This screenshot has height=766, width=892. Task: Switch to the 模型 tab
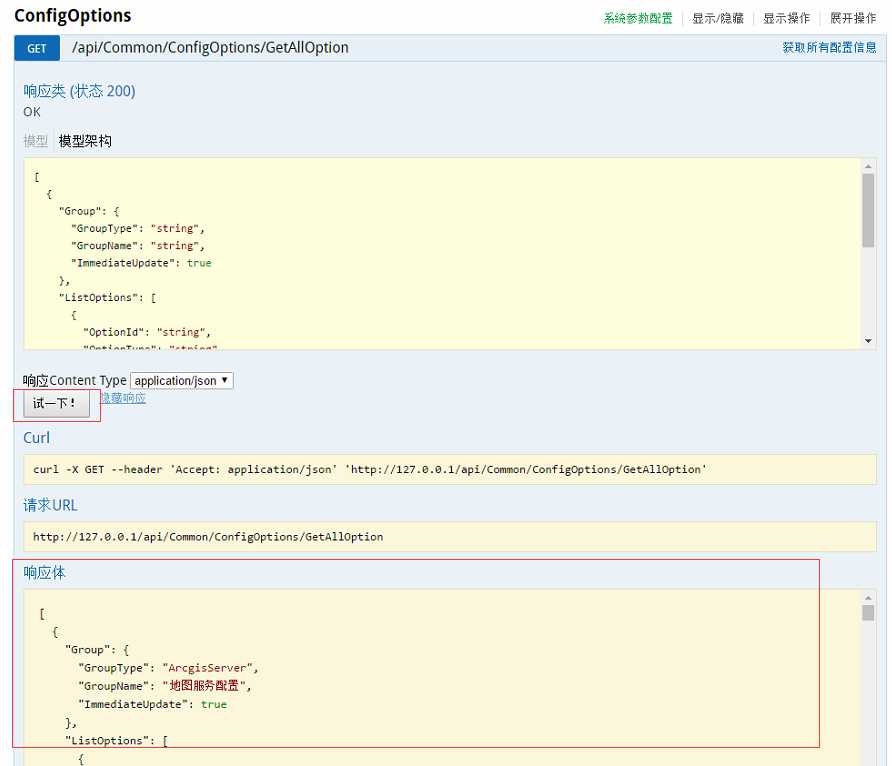tap(35, 141)
